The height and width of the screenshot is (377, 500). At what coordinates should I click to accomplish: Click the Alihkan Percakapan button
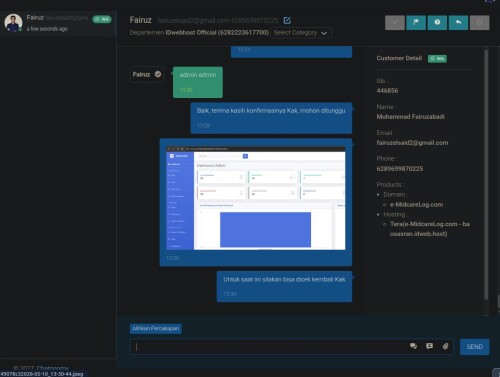156,329
